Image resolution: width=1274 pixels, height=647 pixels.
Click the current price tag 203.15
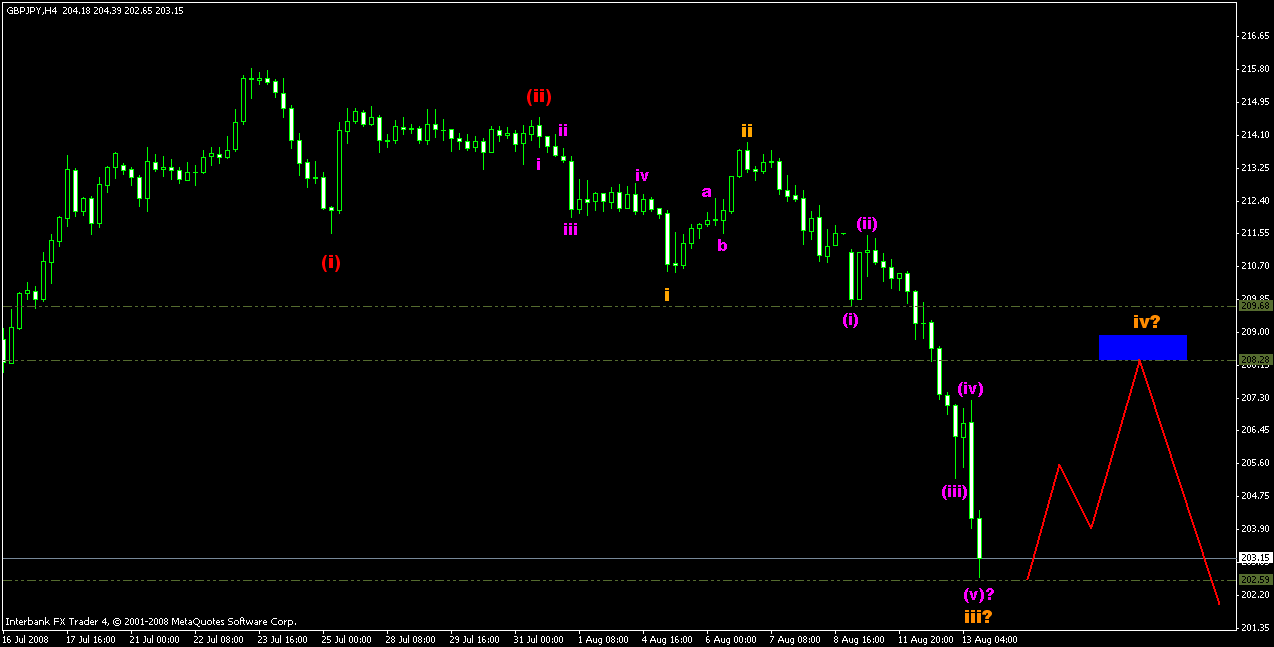[x=1255, y=558]
